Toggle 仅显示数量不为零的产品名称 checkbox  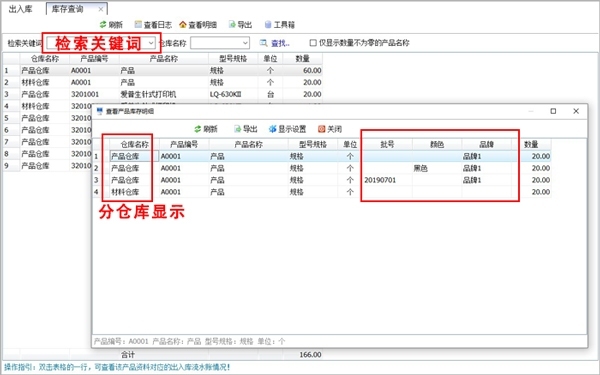pos(313,43)
